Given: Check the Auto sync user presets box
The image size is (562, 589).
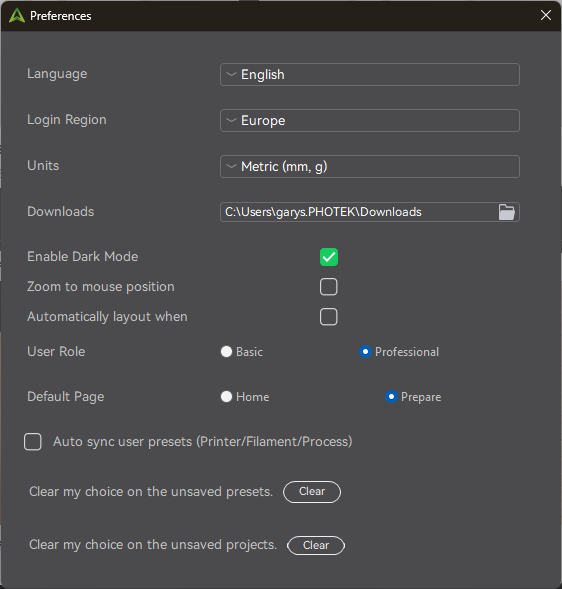Looking at the screenshot, I should [33, 441].
